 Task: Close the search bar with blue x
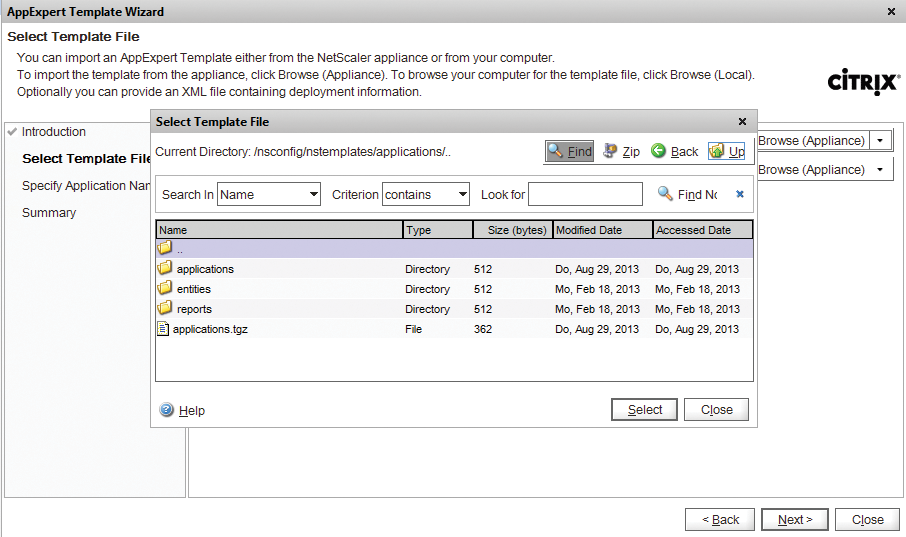[x=740, y=194]
